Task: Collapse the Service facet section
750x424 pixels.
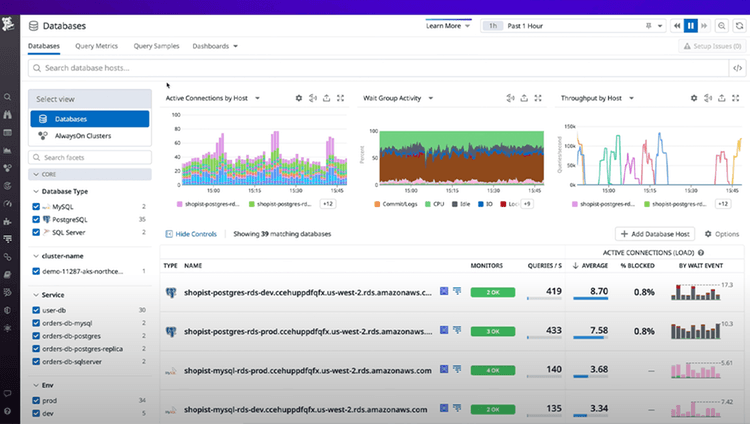Action: (x=36, y=295)
